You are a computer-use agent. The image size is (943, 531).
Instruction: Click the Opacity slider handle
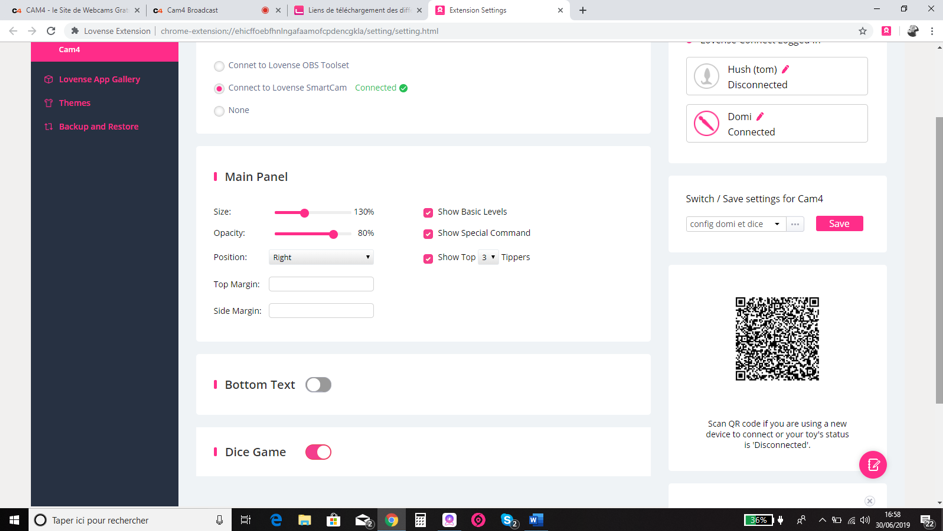tap(333, 234)
